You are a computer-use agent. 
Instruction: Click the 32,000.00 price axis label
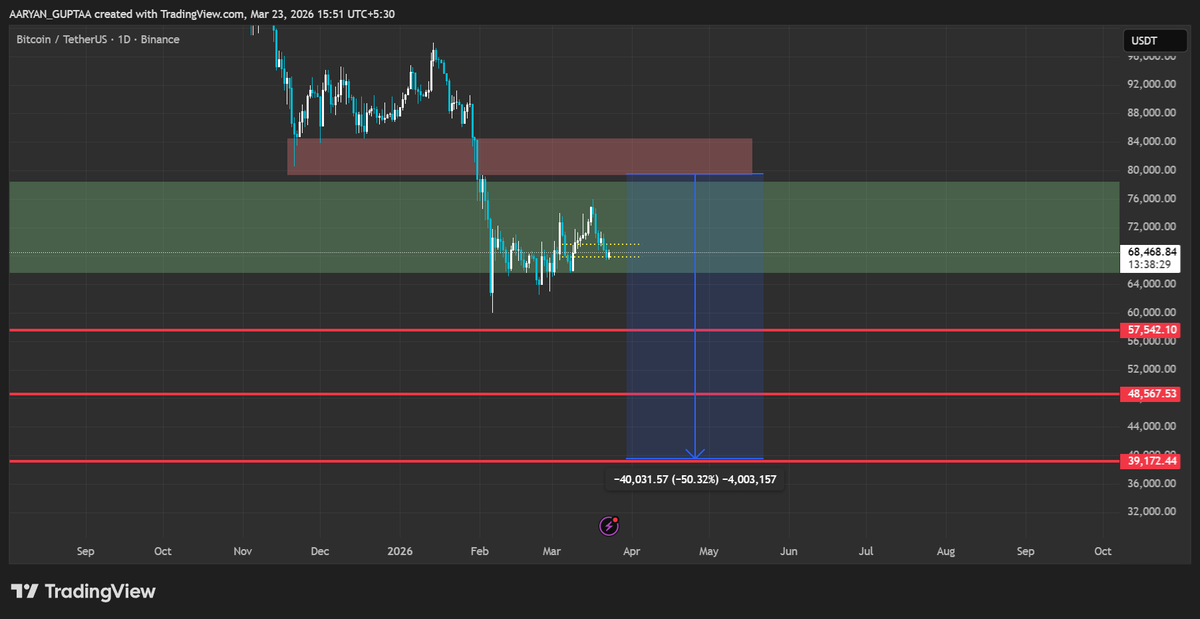pyautogui.click(x=1153, y=511)
